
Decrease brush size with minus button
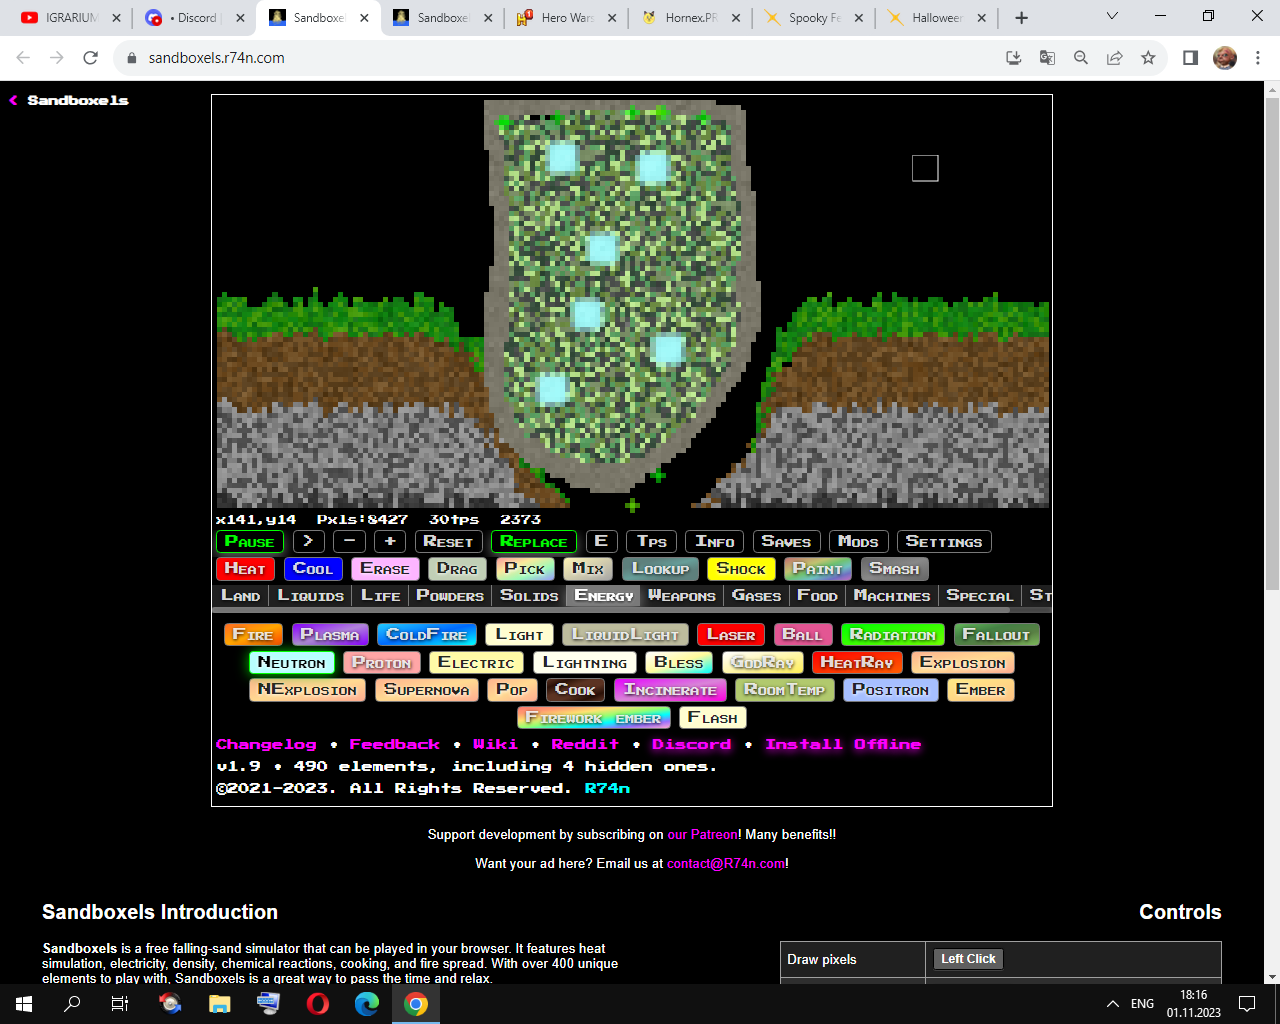(x=349, y=541)
